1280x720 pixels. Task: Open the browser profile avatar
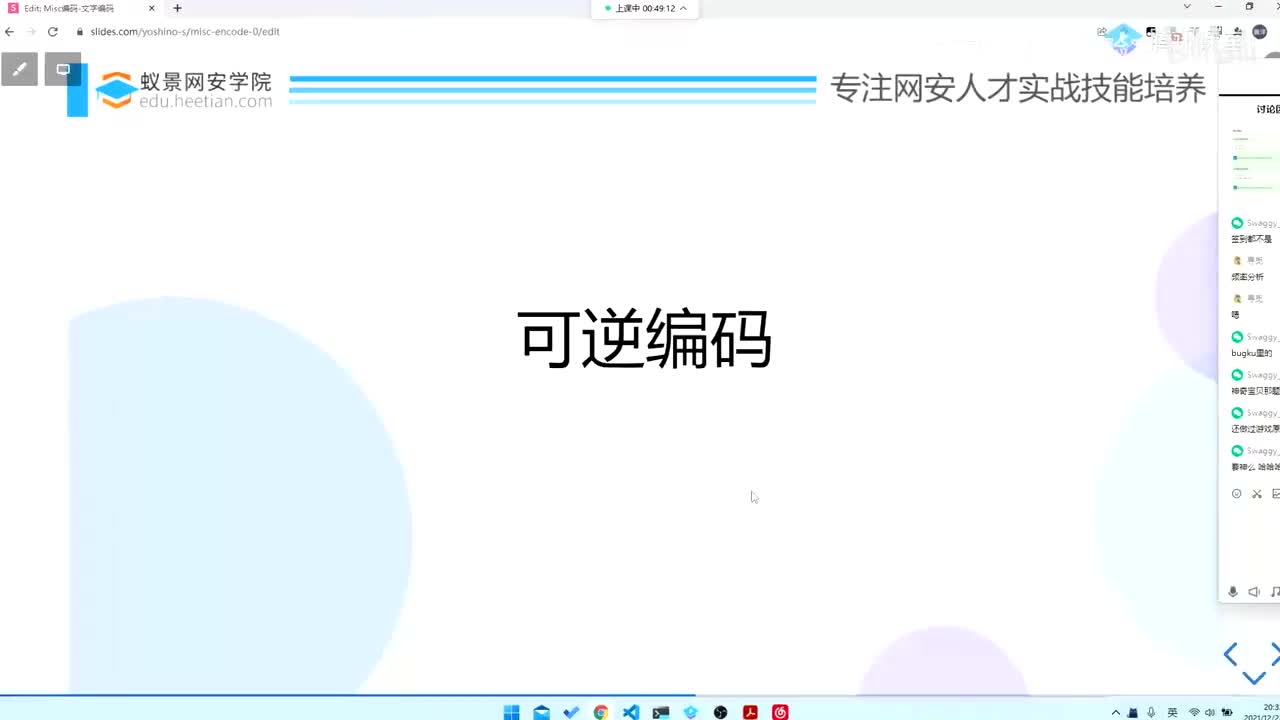tap(1260, 32)
